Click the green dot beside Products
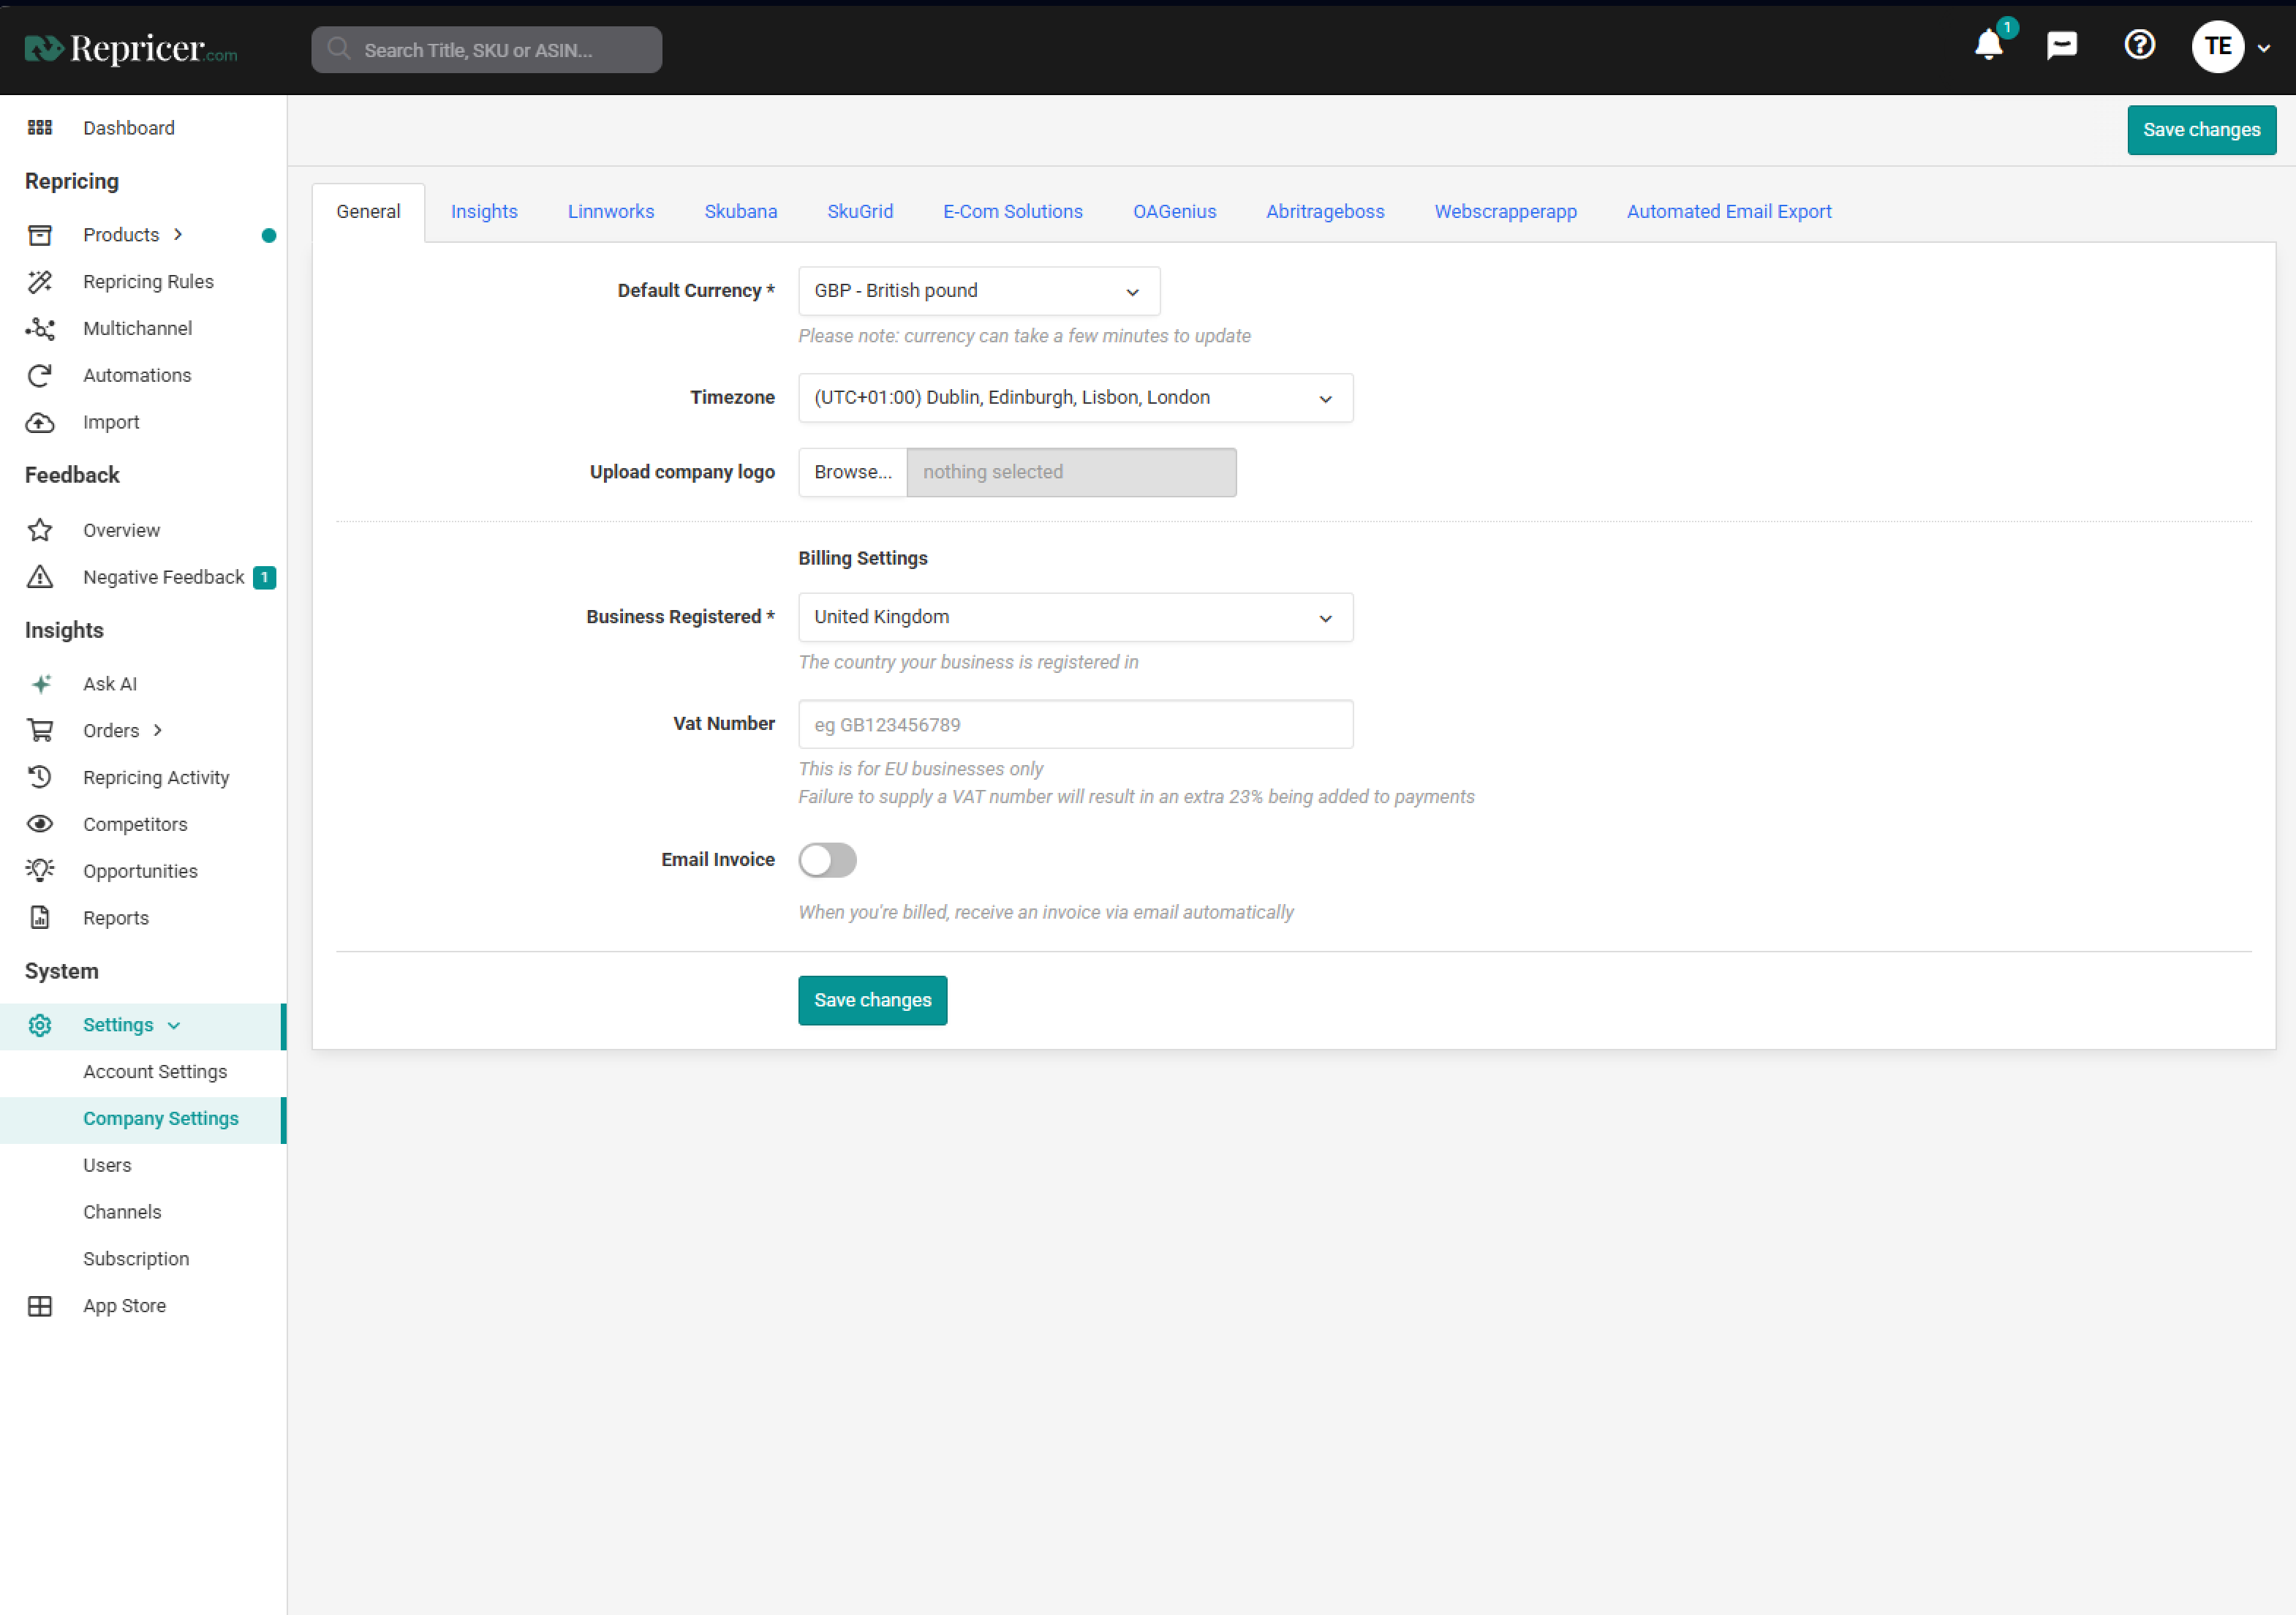Viewport: 2296px width, 1615px height. (269, 236)
